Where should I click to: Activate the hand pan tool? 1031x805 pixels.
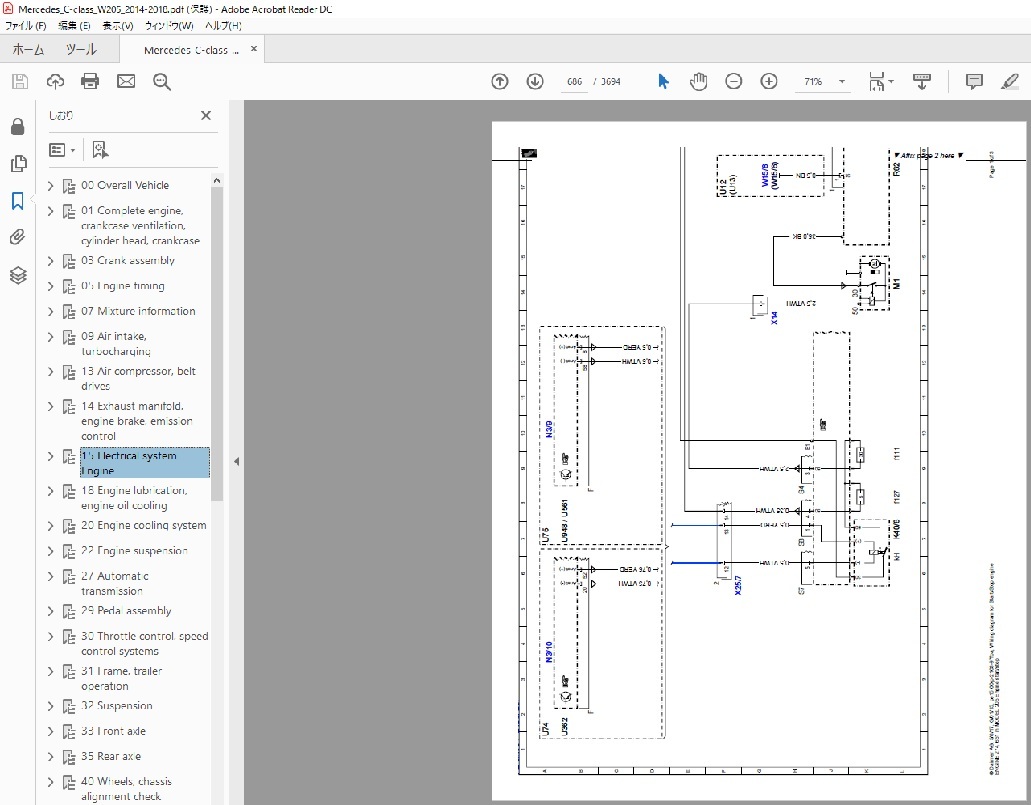click(x=698, y=82)
